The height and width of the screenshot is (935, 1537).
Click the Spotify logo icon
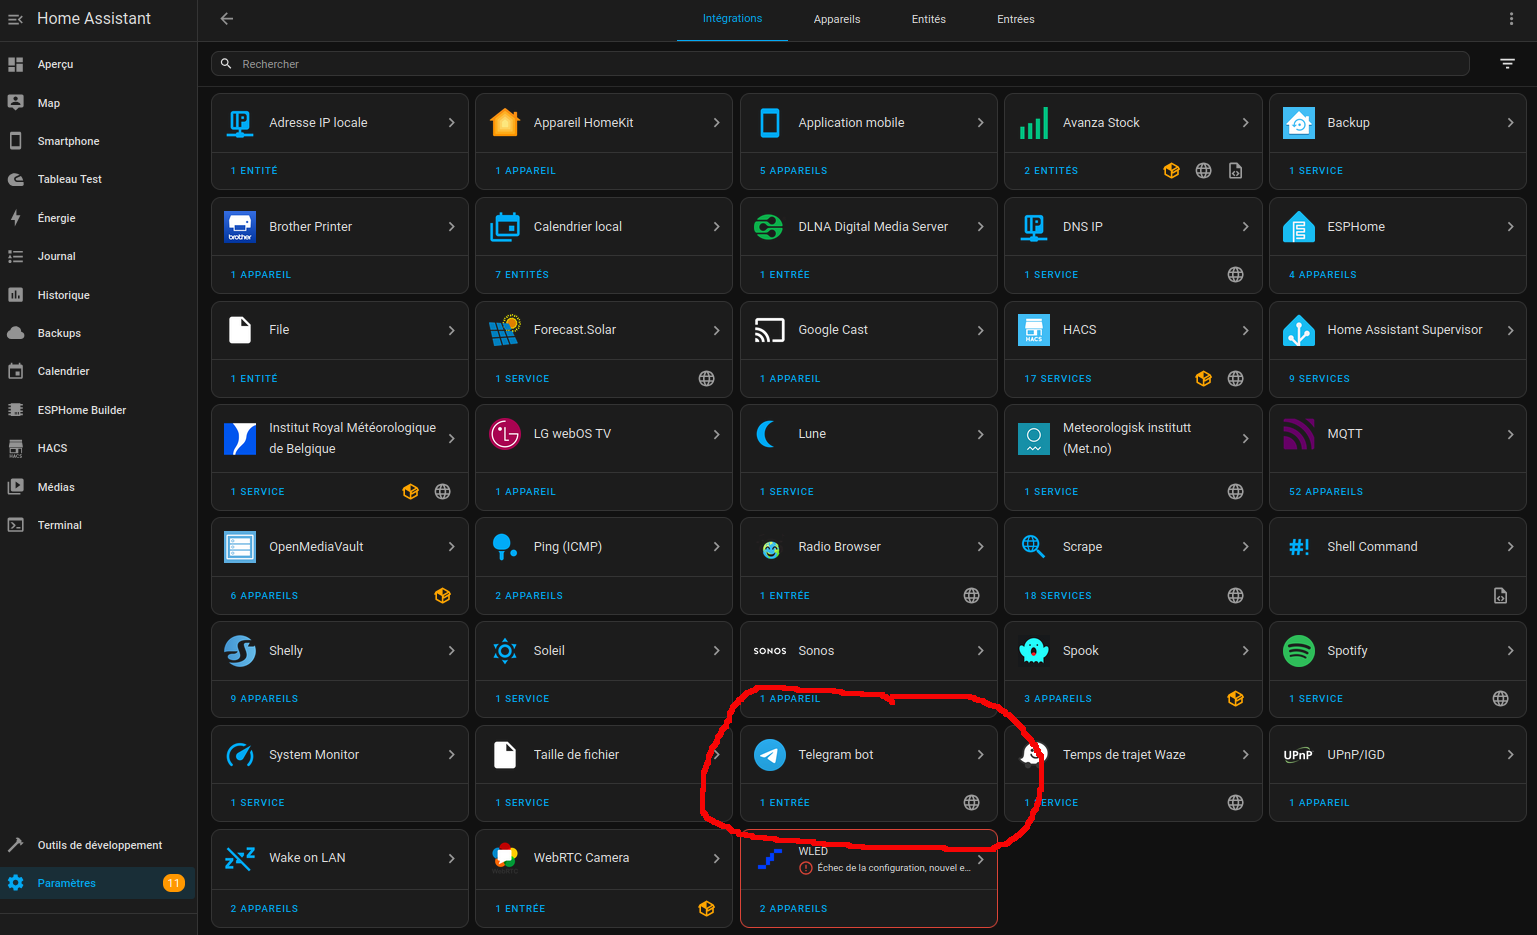click(1298, 651)
